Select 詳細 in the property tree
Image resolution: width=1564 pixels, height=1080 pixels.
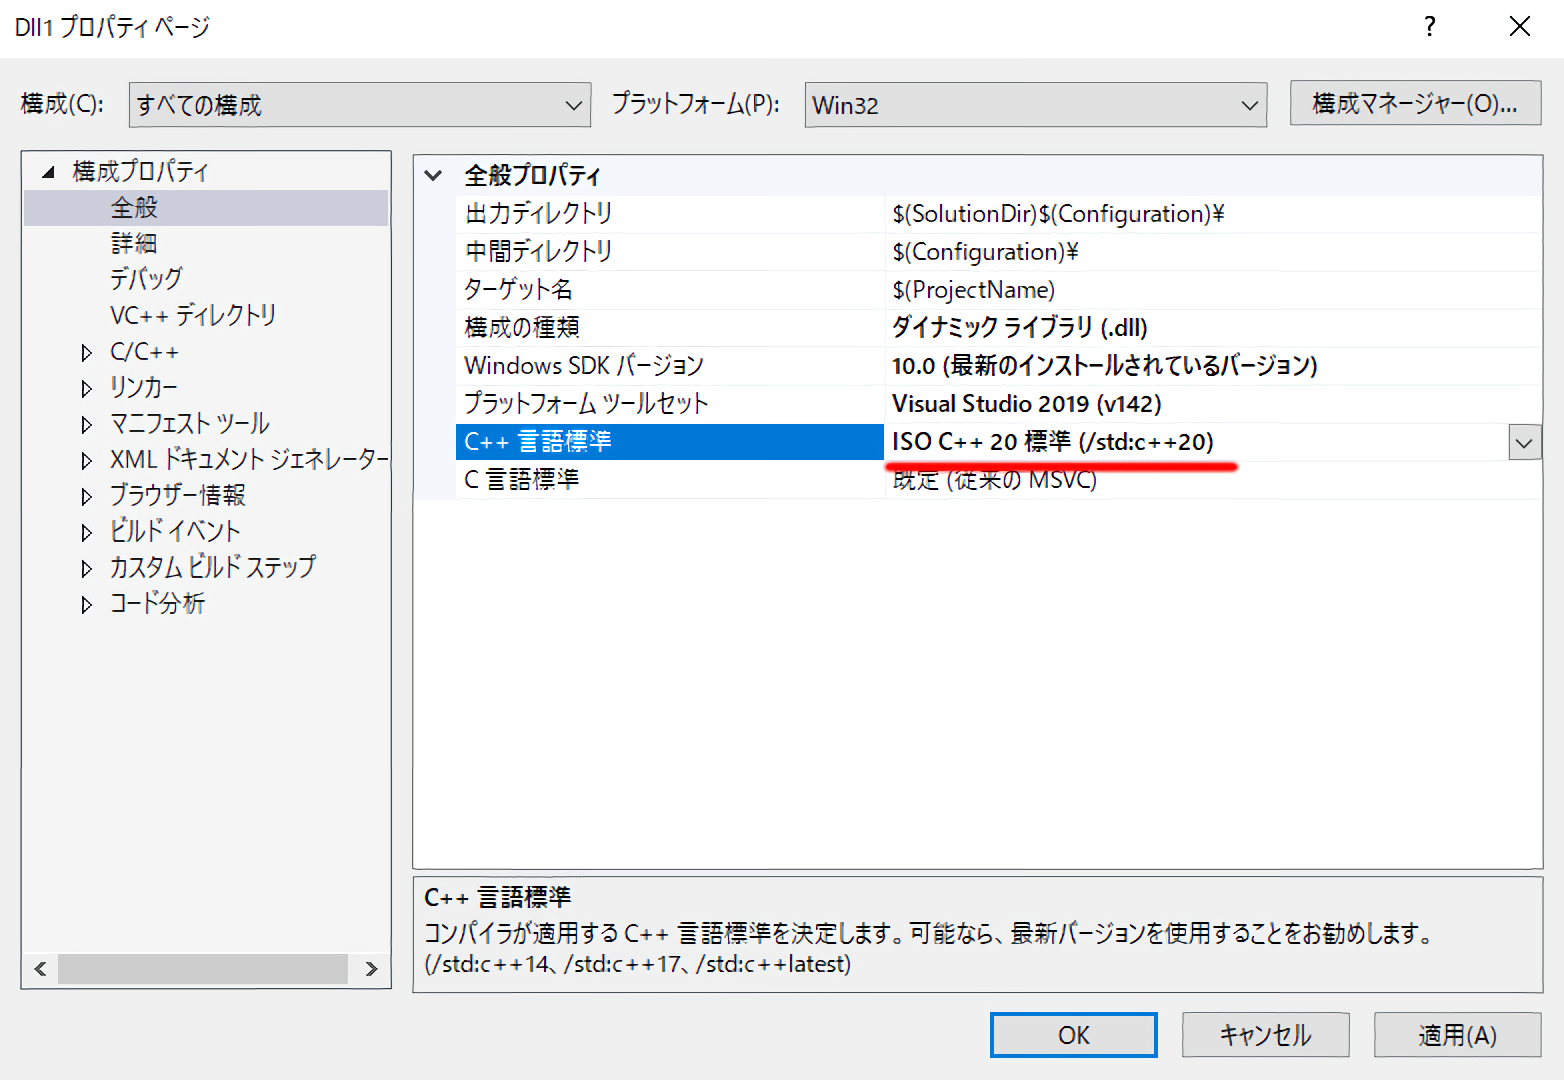pyautogui.click(x=134, y=244)
